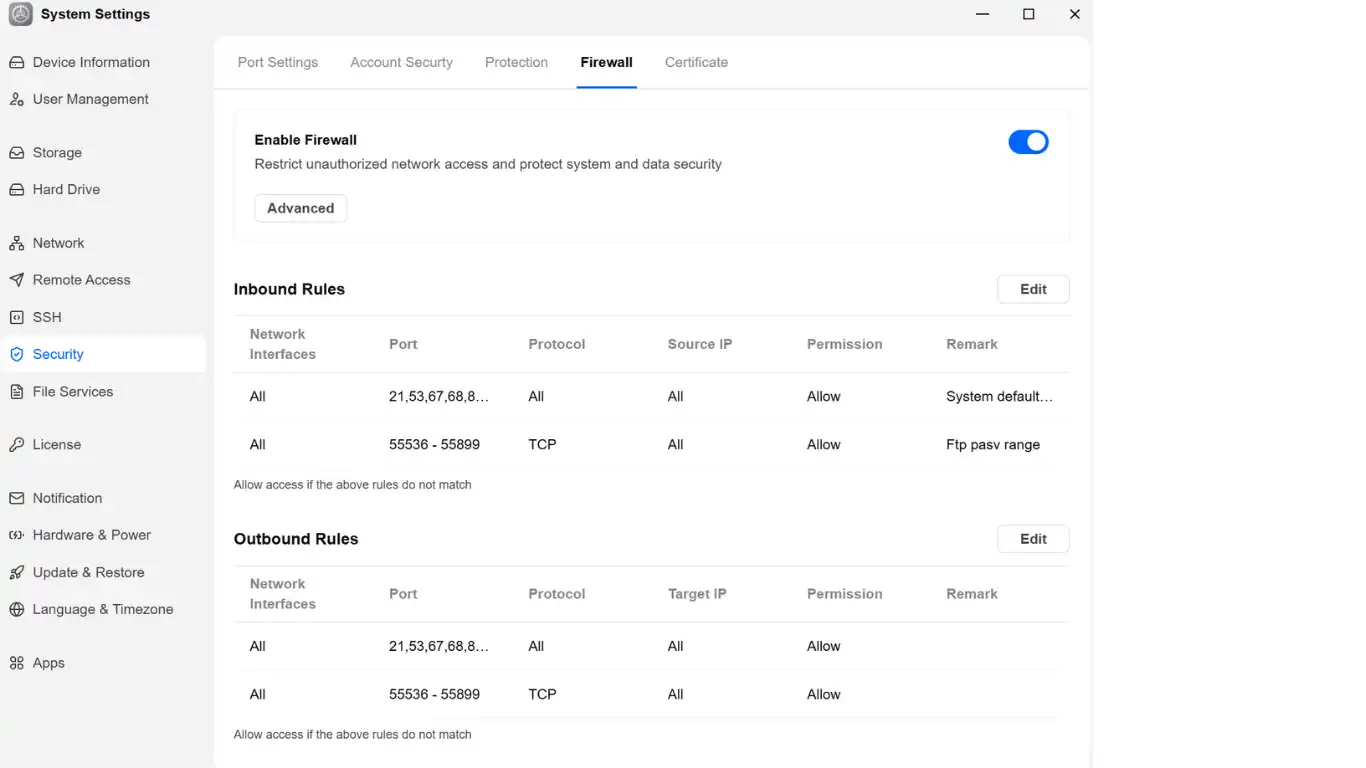Edit the Inbound Rules
Viewport: 1366px width, 768px height.
[1033, 289]
